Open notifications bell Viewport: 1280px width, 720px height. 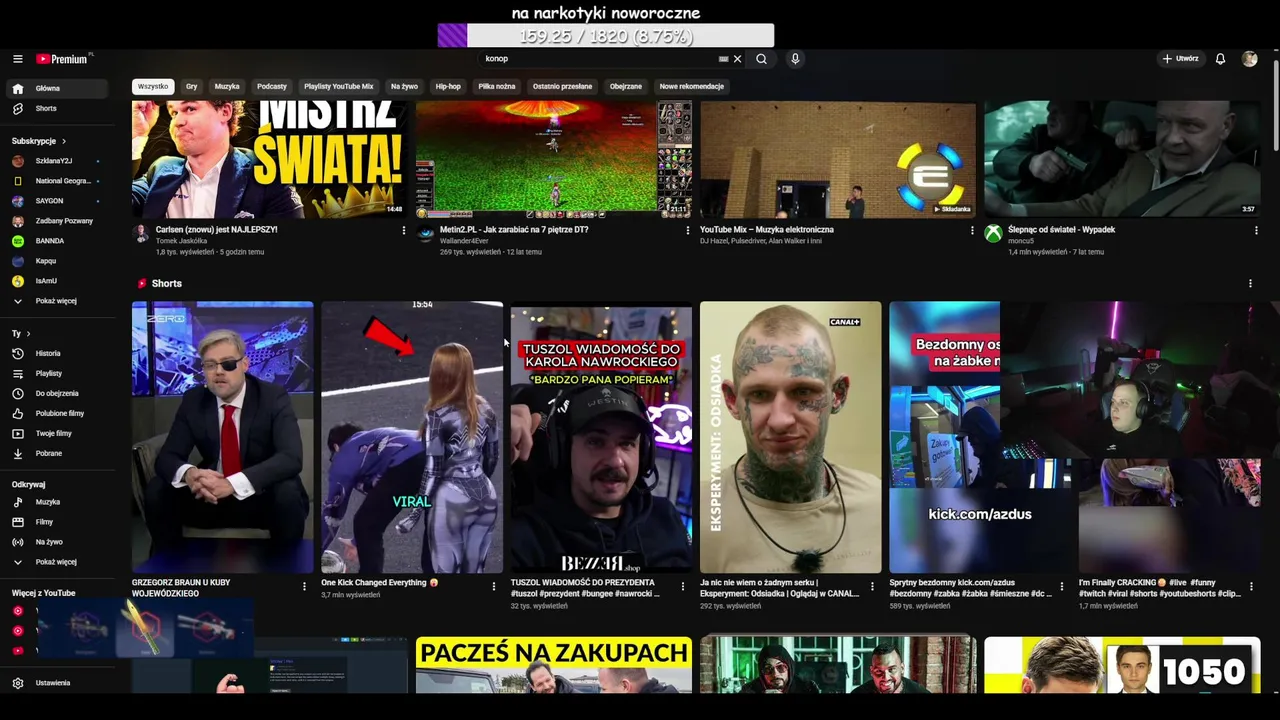click(1220, 59)
